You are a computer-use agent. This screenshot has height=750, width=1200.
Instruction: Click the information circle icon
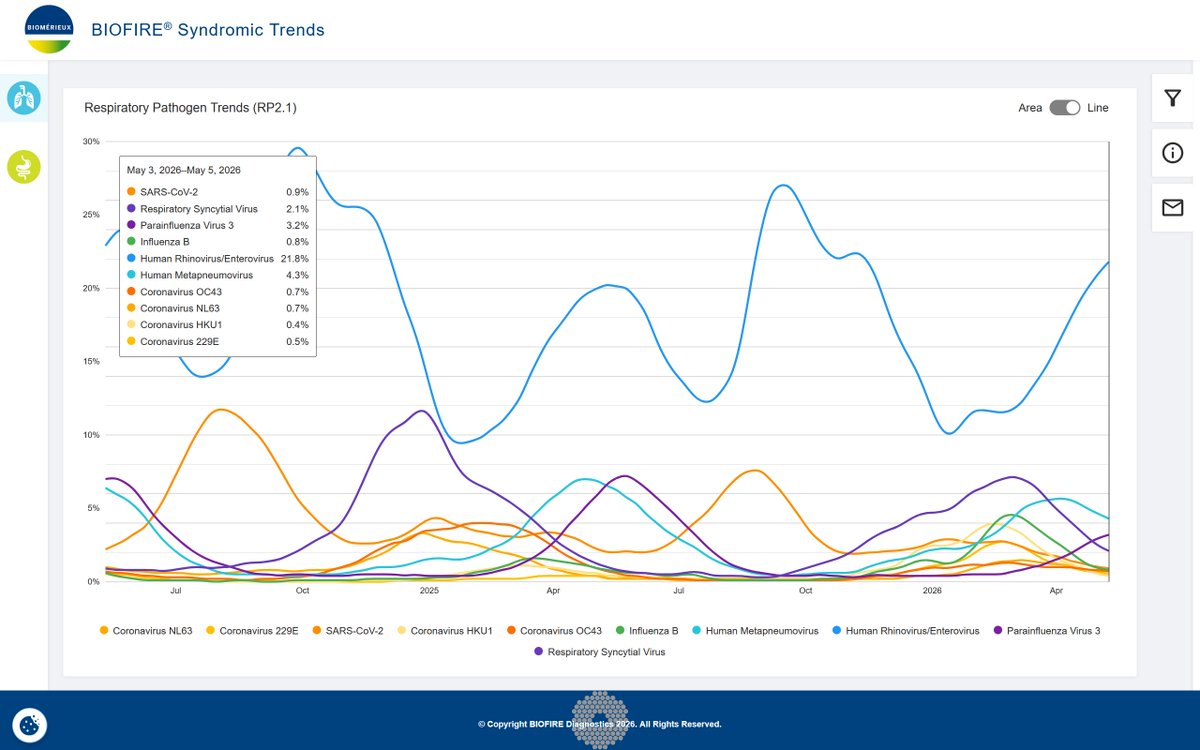pos(1173,153)
